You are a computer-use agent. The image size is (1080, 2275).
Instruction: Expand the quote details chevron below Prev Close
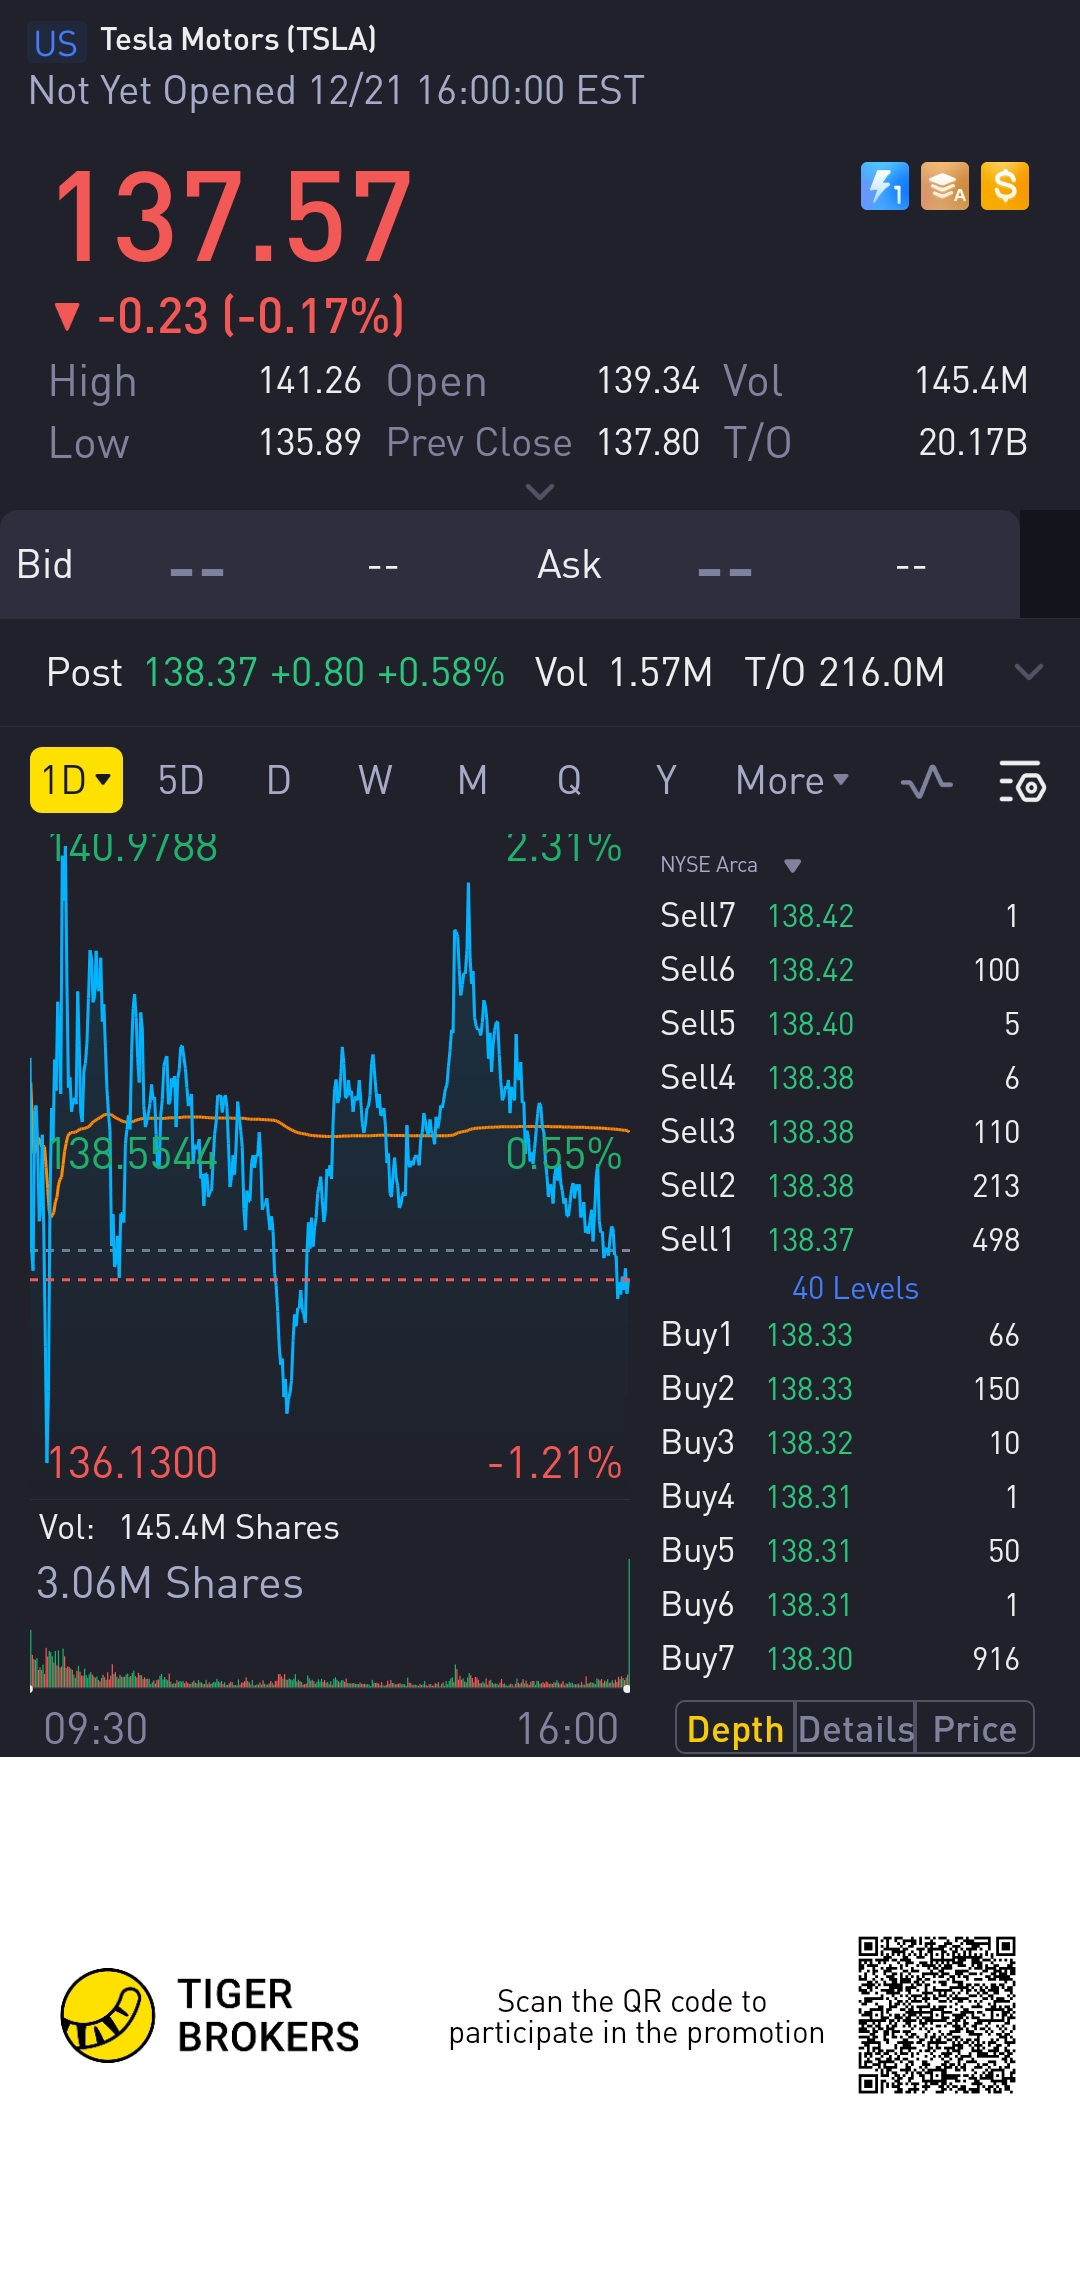pos(540,492)
